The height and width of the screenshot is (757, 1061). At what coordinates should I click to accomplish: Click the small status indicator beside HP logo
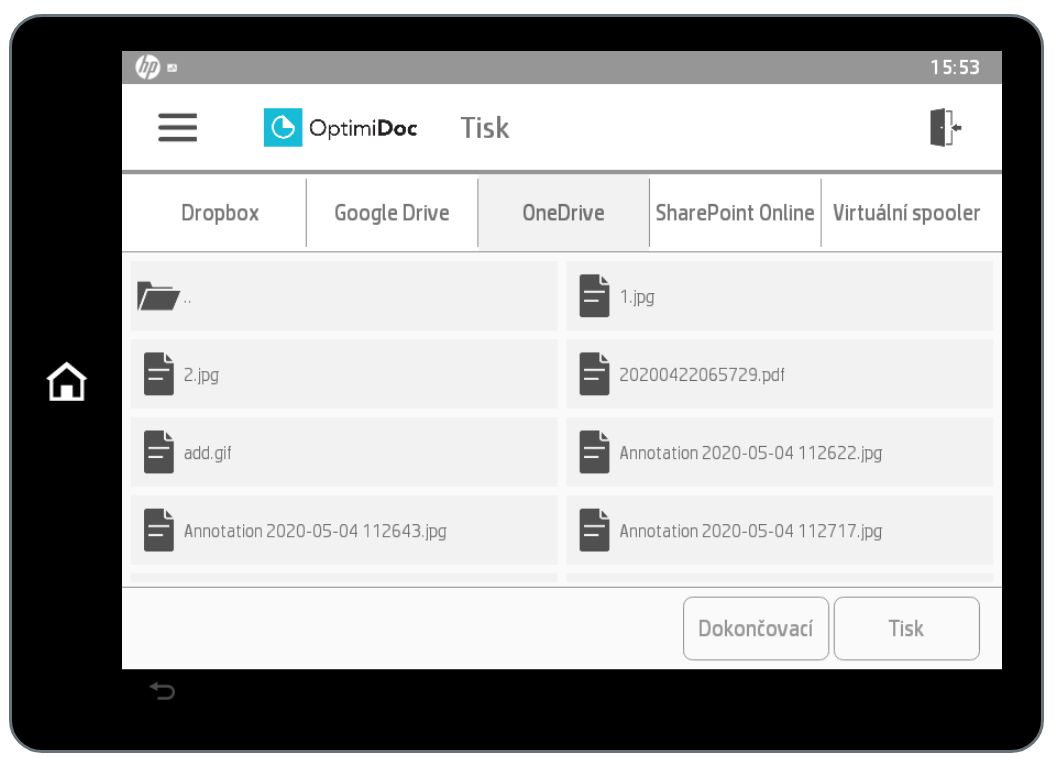click(172, 68)
